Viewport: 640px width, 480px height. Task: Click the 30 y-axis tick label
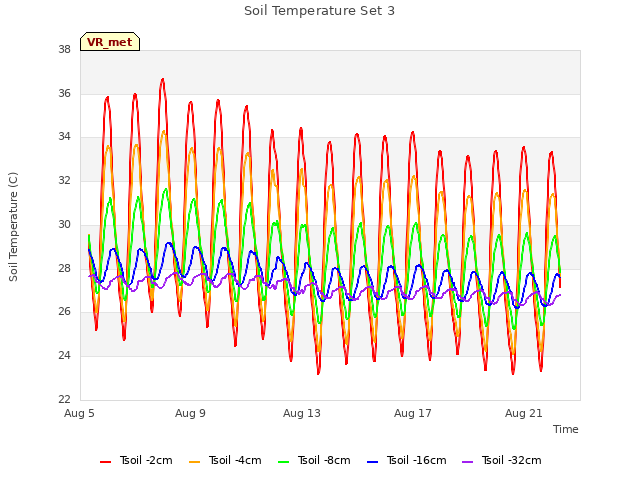point(64,224)
